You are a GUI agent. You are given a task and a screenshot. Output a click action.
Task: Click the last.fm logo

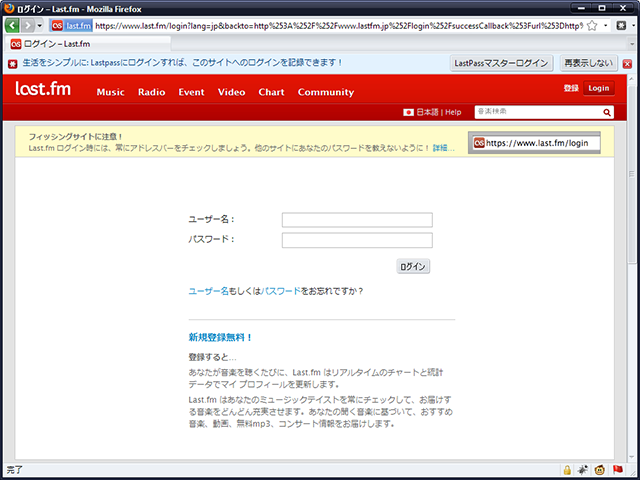[x=43, y=89]
